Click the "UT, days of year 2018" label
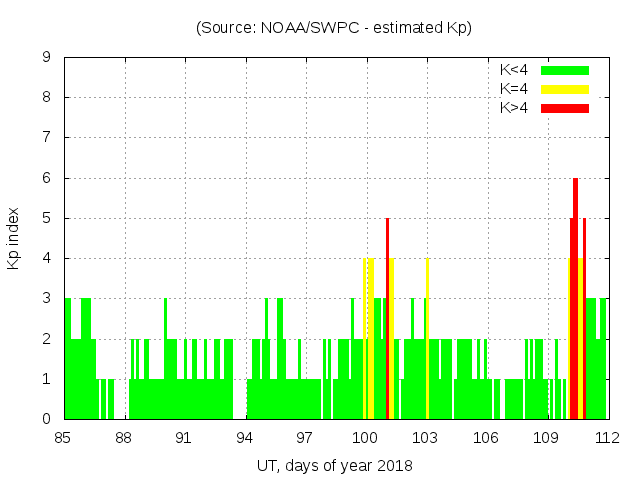 [x=334, y=465]
